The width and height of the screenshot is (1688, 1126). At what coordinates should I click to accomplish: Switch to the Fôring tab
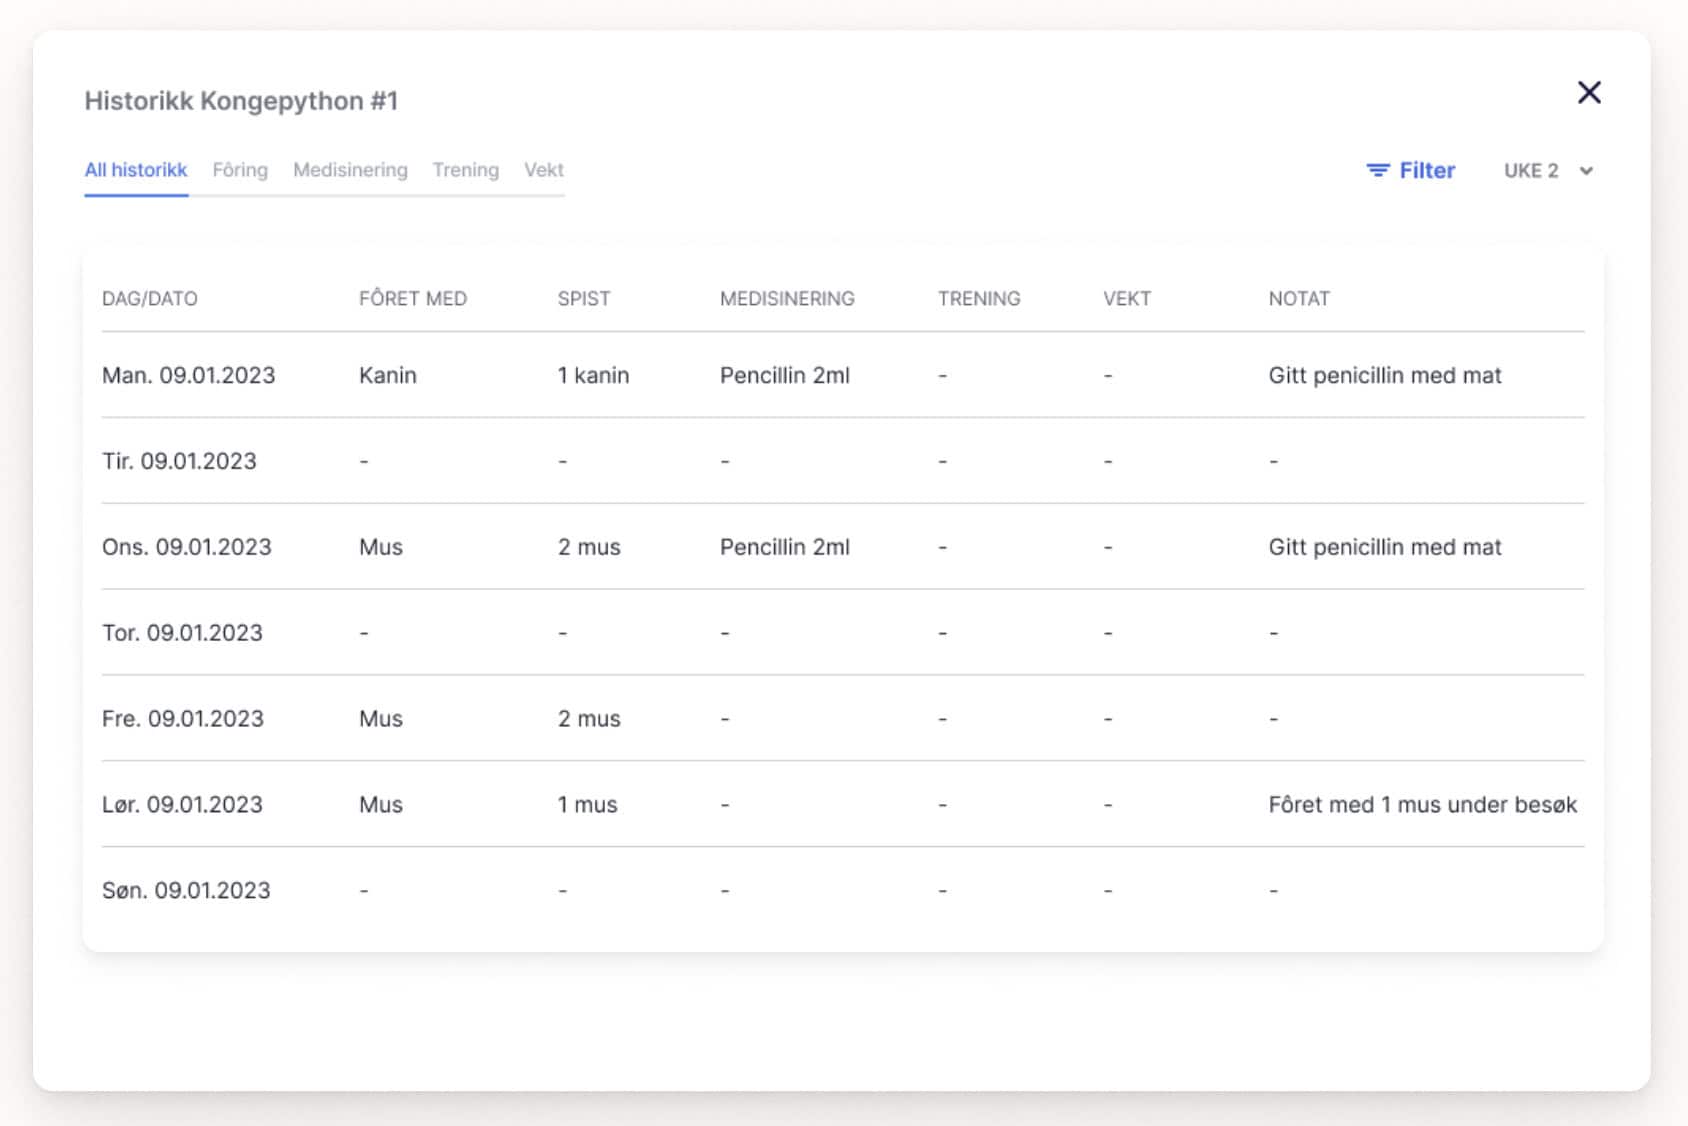[x=240, y=170]
